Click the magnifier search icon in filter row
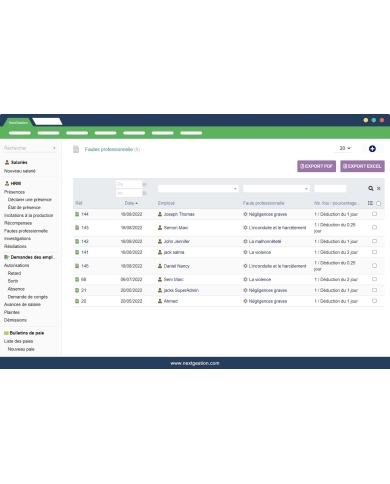The height and width of the screenshot is (484, 390). pyautogui.click(x=371, y=189)
